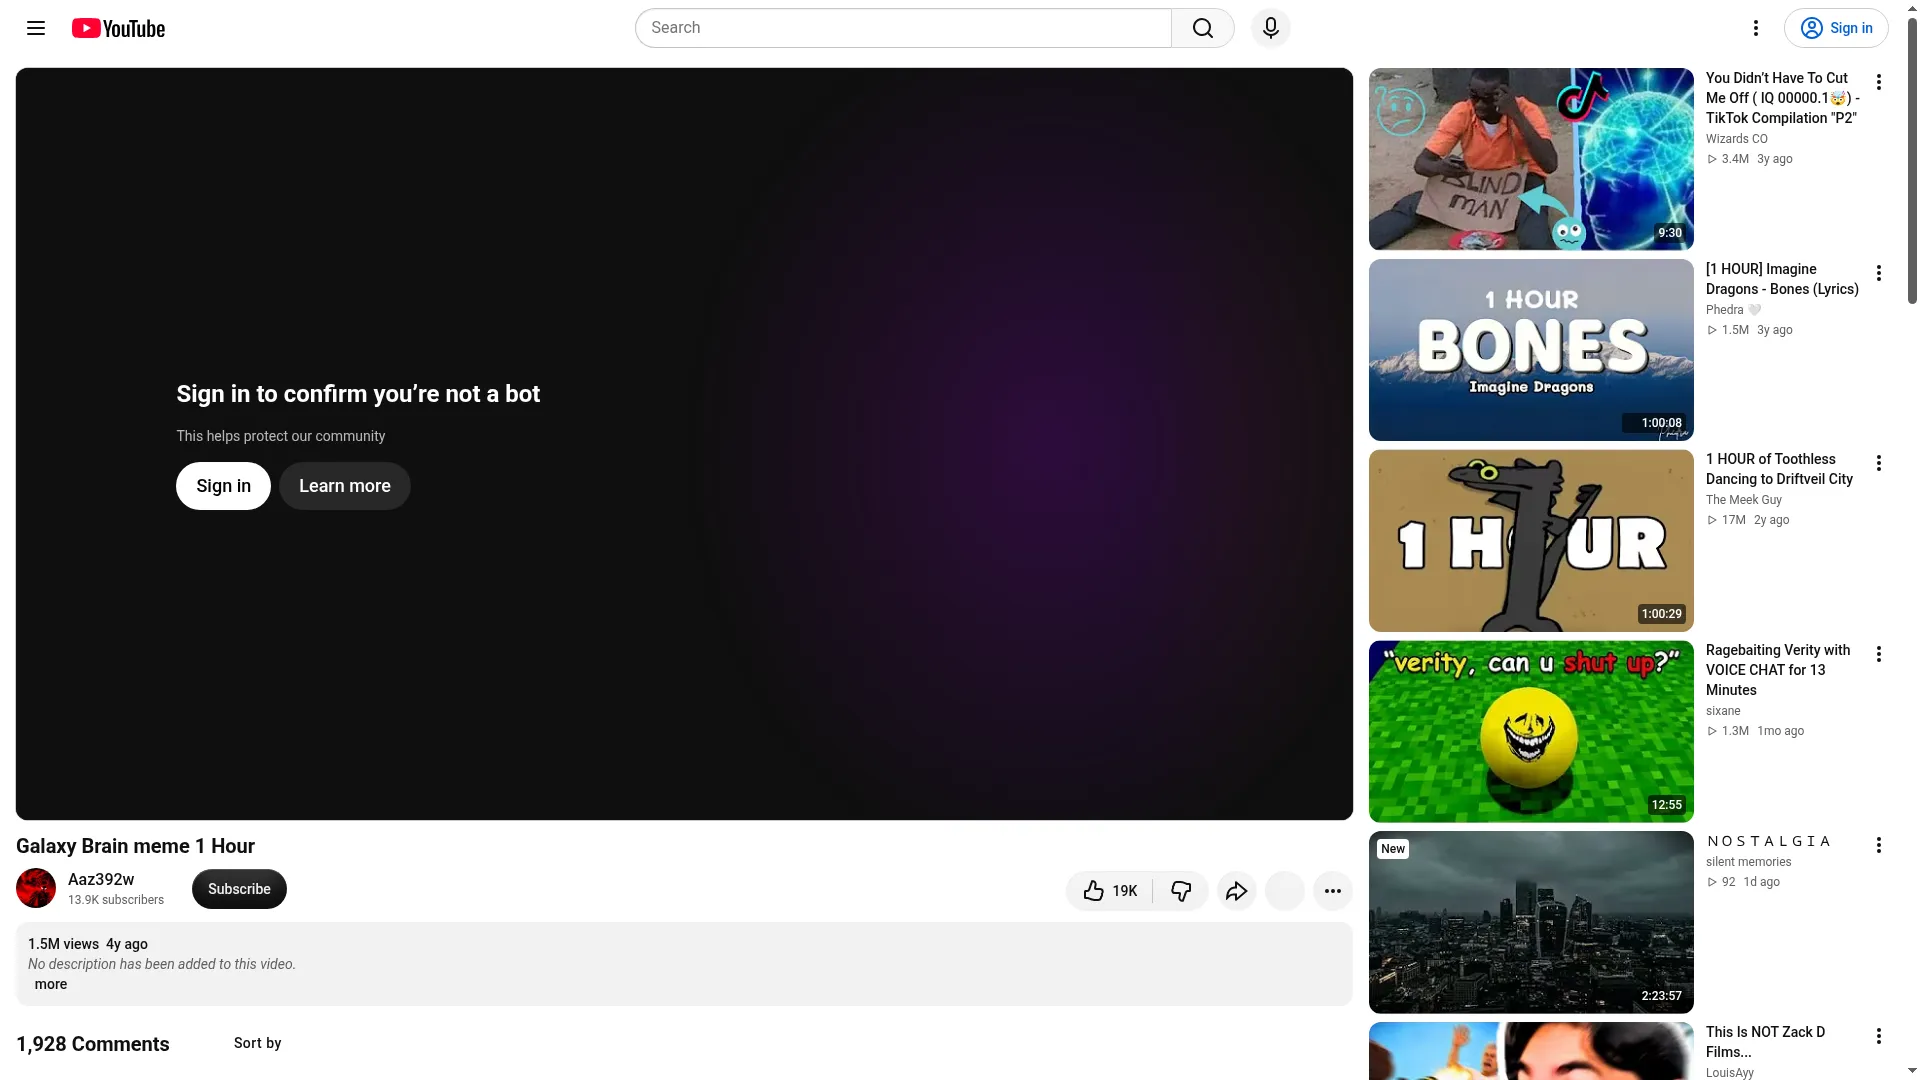
Task: Open the NOSTALGIA city thumbnail
Action: [x=1531, y=923]
